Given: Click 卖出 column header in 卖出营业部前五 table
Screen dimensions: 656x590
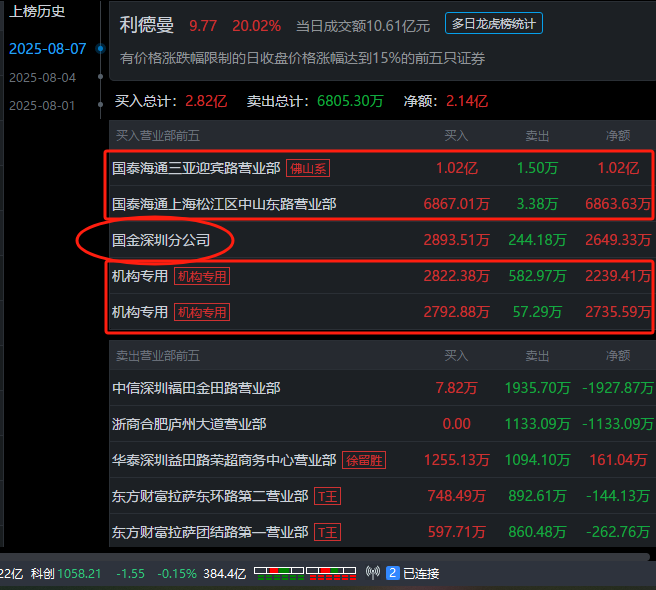Looking at the screenshot, I should coord(537,356).
